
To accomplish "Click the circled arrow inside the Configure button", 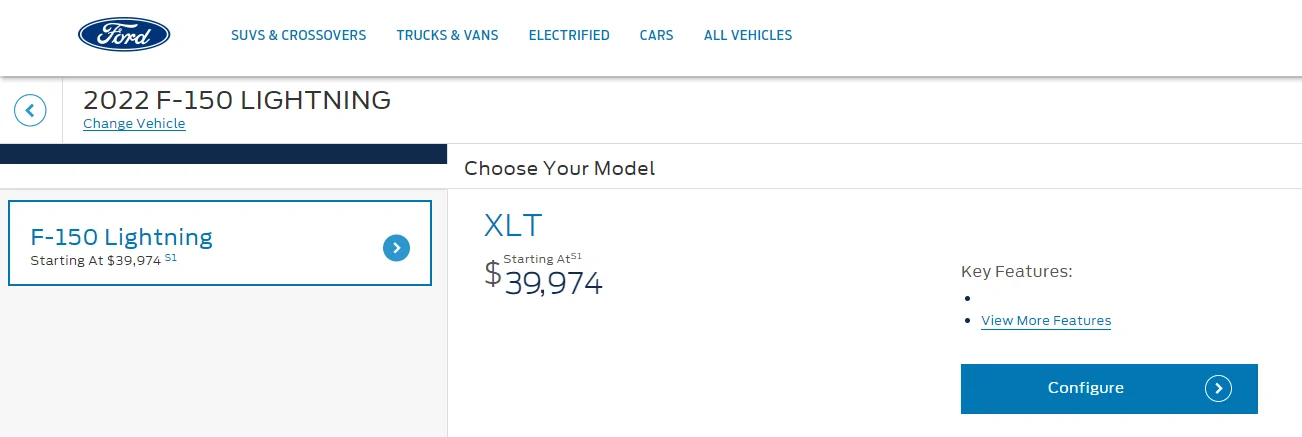I will point(1218,388).
